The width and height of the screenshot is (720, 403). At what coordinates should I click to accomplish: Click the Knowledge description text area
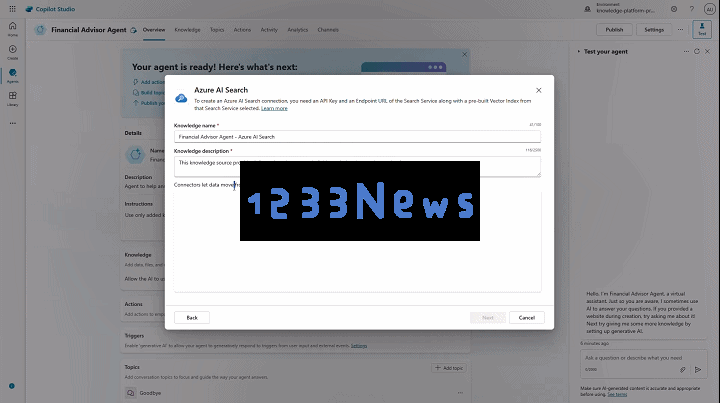[x=357, y=167]
